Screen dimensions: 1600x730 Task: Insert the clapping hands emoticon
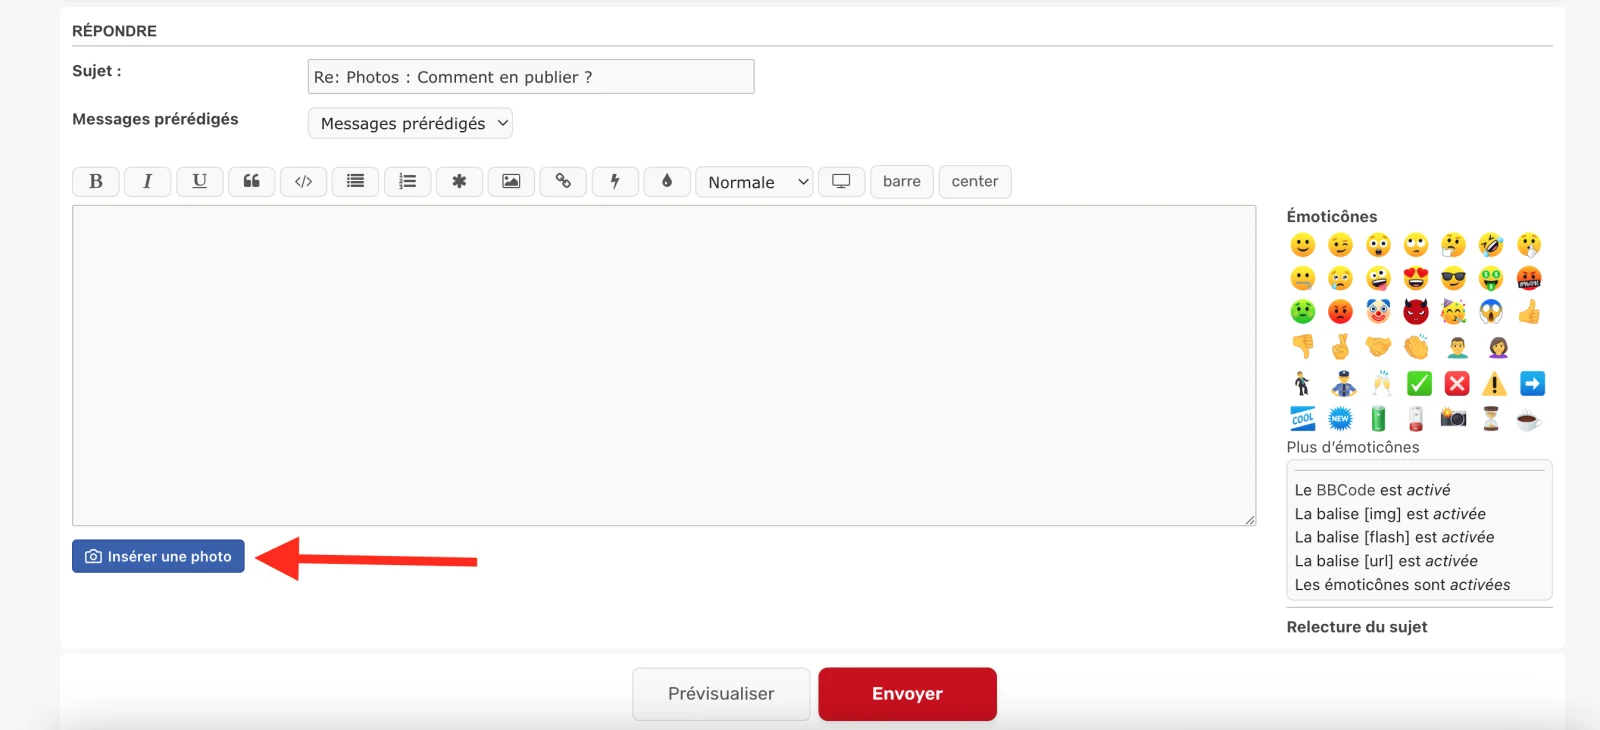[1416, 347]
